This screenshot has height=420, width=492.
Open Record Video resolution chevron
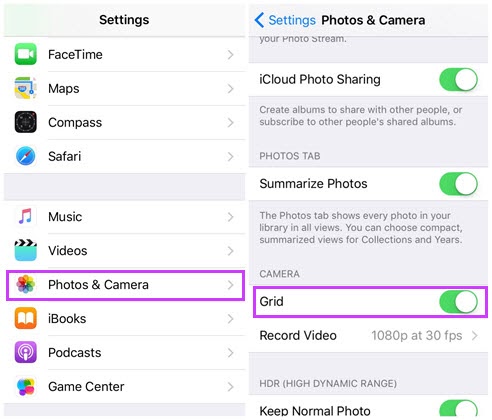[x=475, y=336]
